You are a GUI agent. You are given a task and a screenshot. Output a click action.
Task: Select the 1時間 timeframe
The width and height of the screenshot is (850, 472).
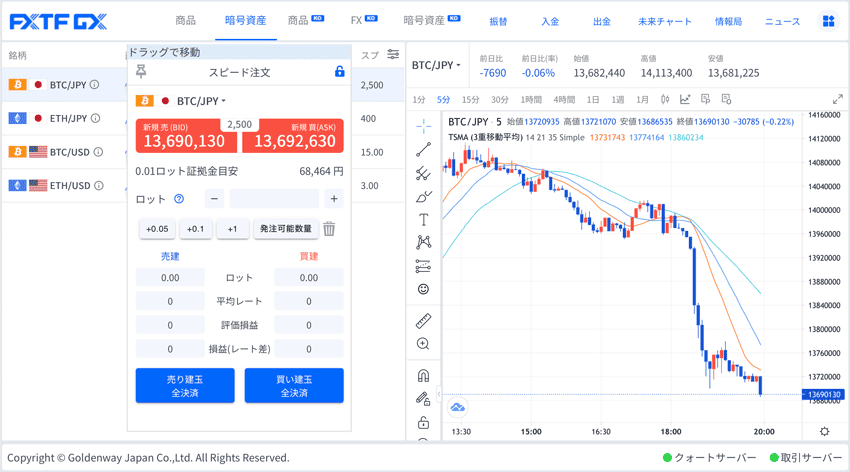tap(531, 99)
